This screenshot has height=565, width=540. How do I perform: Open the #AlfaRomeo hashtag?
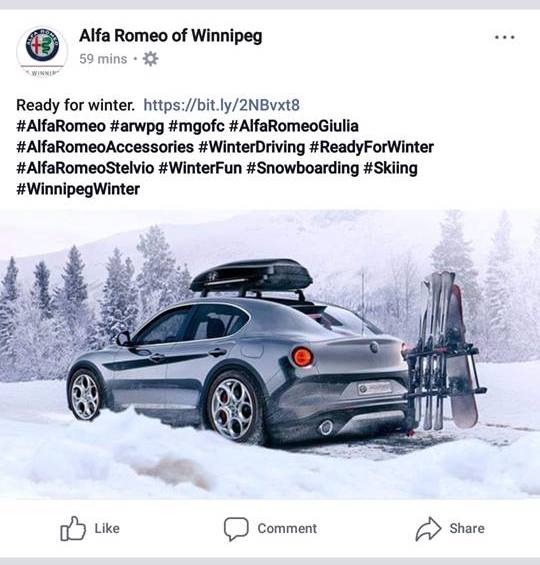pyautogui.click(x=61, y=126)
